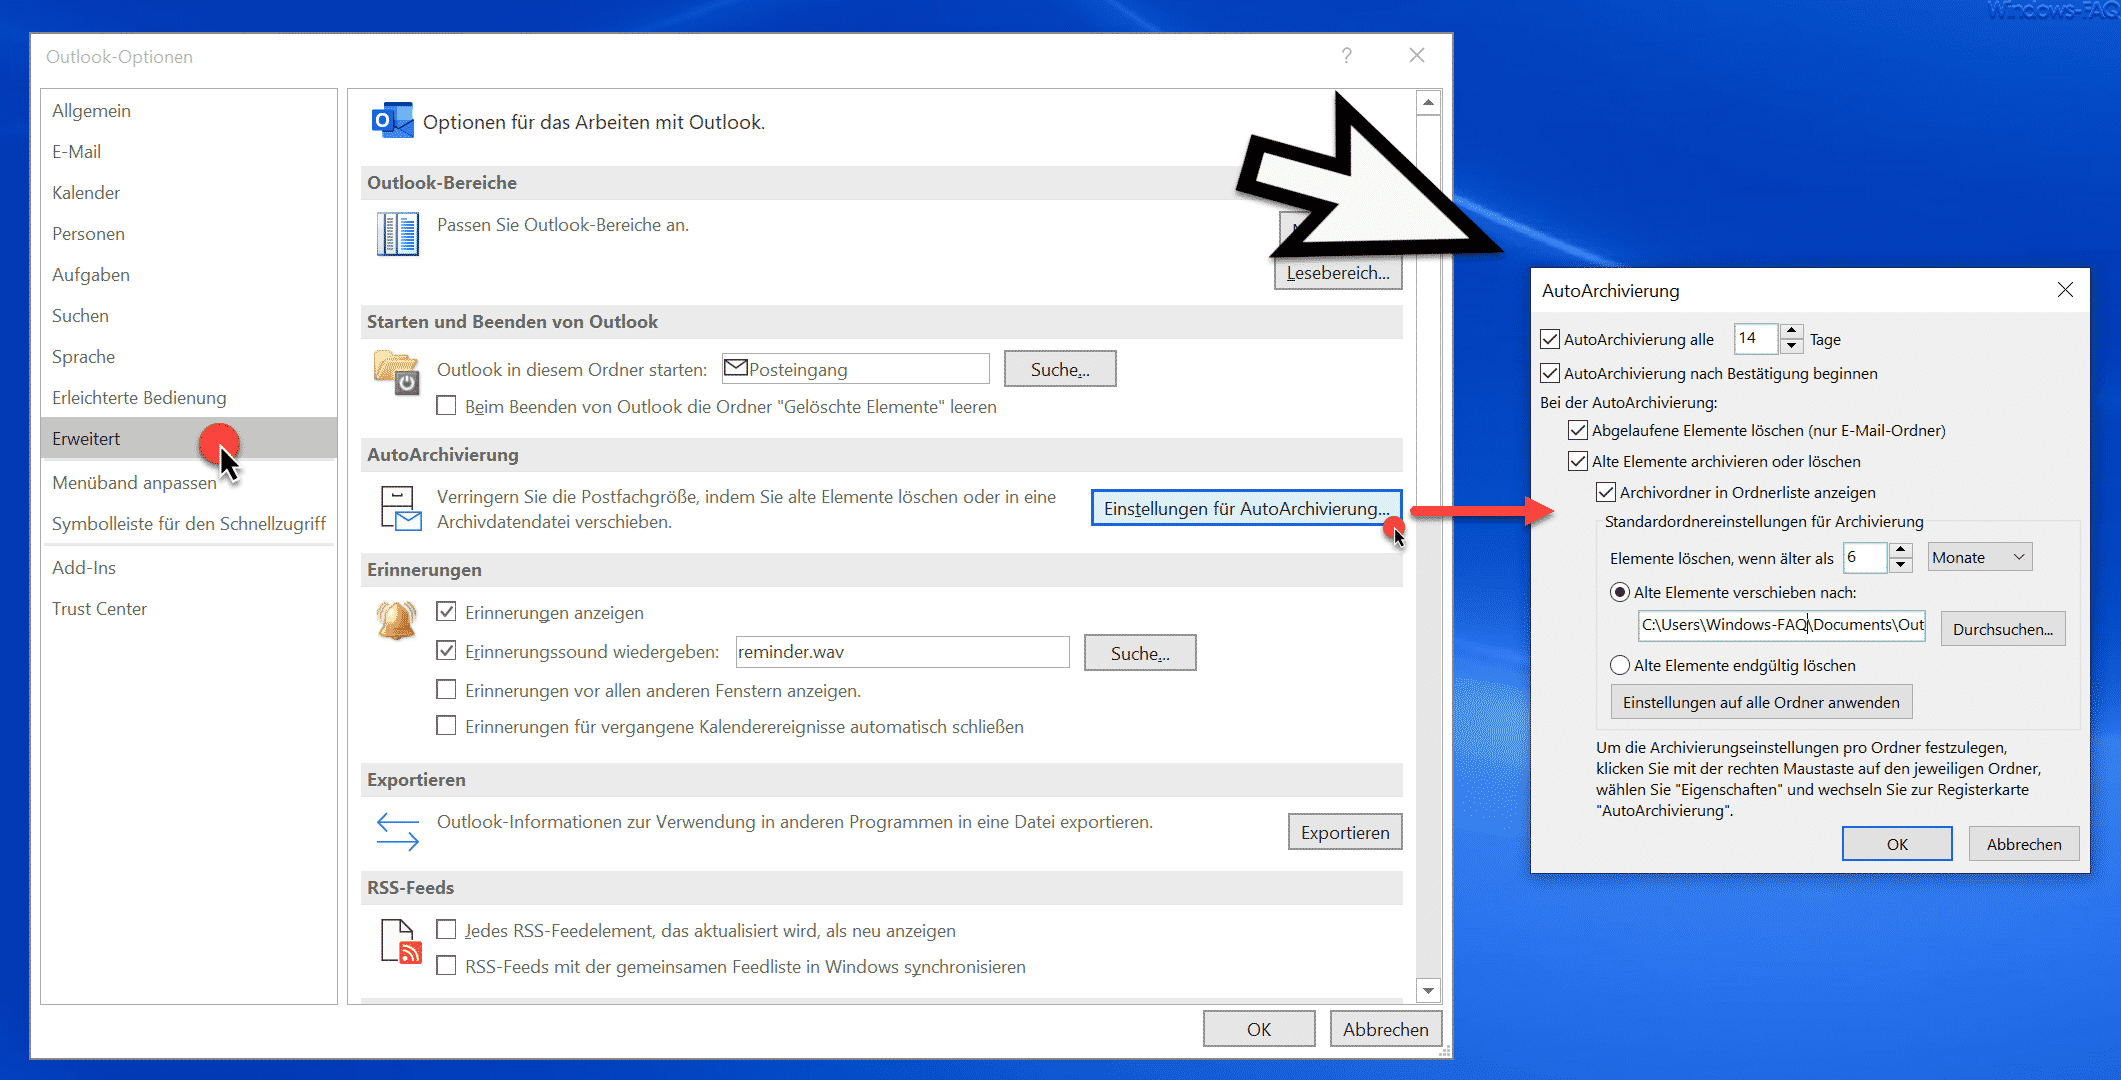Open the E-Mail options category
The width and height of the screenshot is (2121, 1080).
coord(189,151)
